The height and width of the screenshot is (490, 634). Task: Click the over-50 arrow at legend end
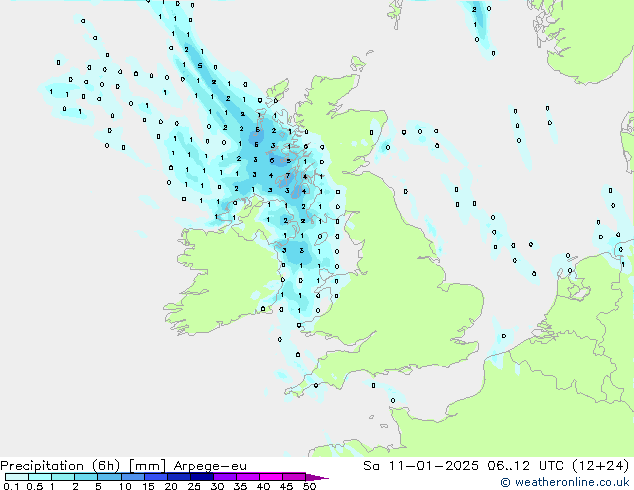point(317,477)
